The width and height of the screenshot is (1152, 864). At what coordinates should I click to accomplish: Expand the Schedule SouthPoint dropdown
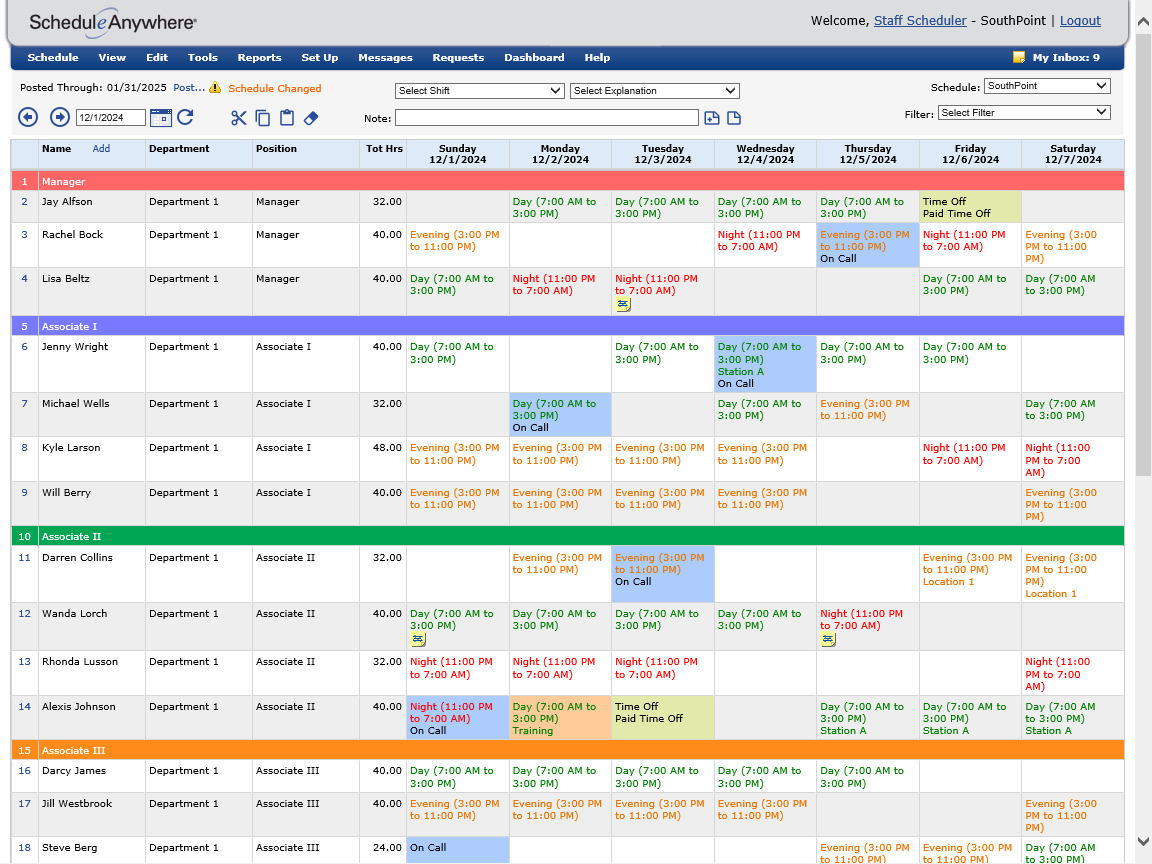coord(1046,86)
